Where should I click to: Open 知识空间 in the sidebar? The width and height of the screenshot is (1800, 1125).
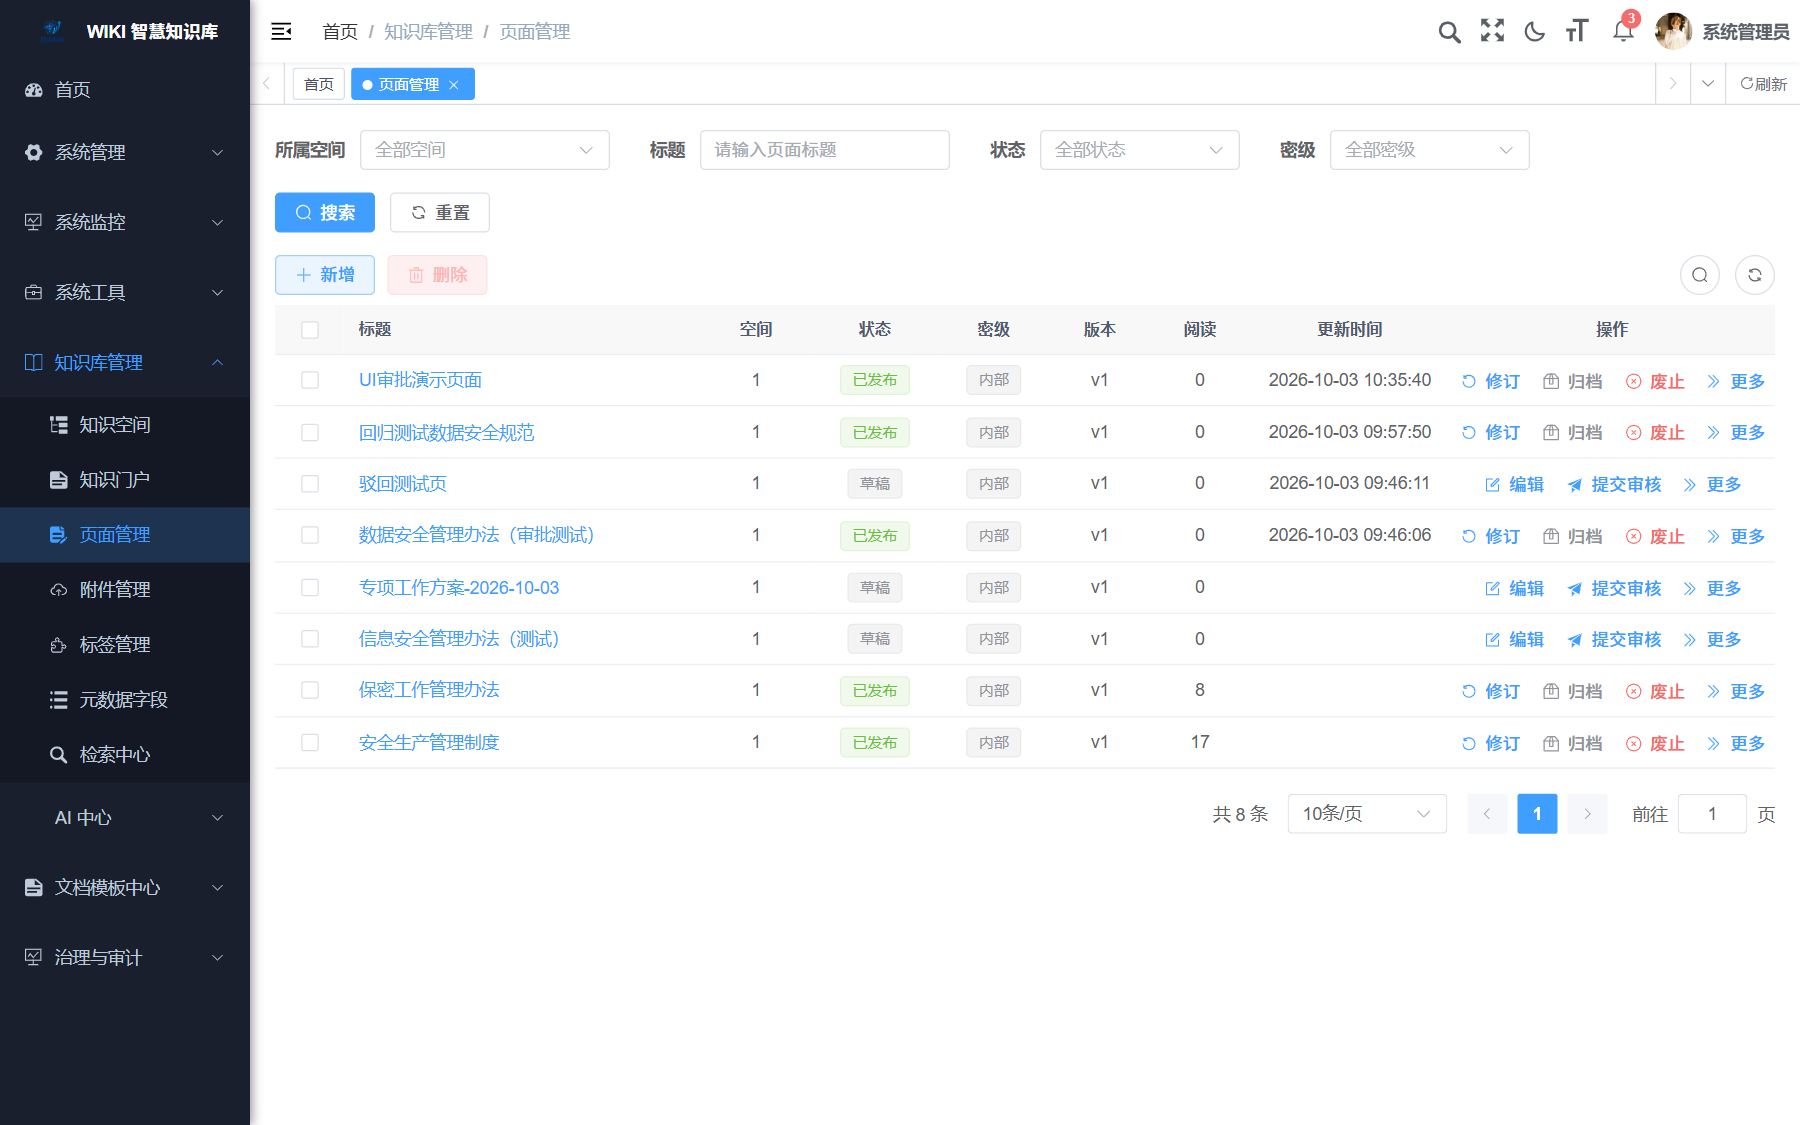click(x=125, y=425)
